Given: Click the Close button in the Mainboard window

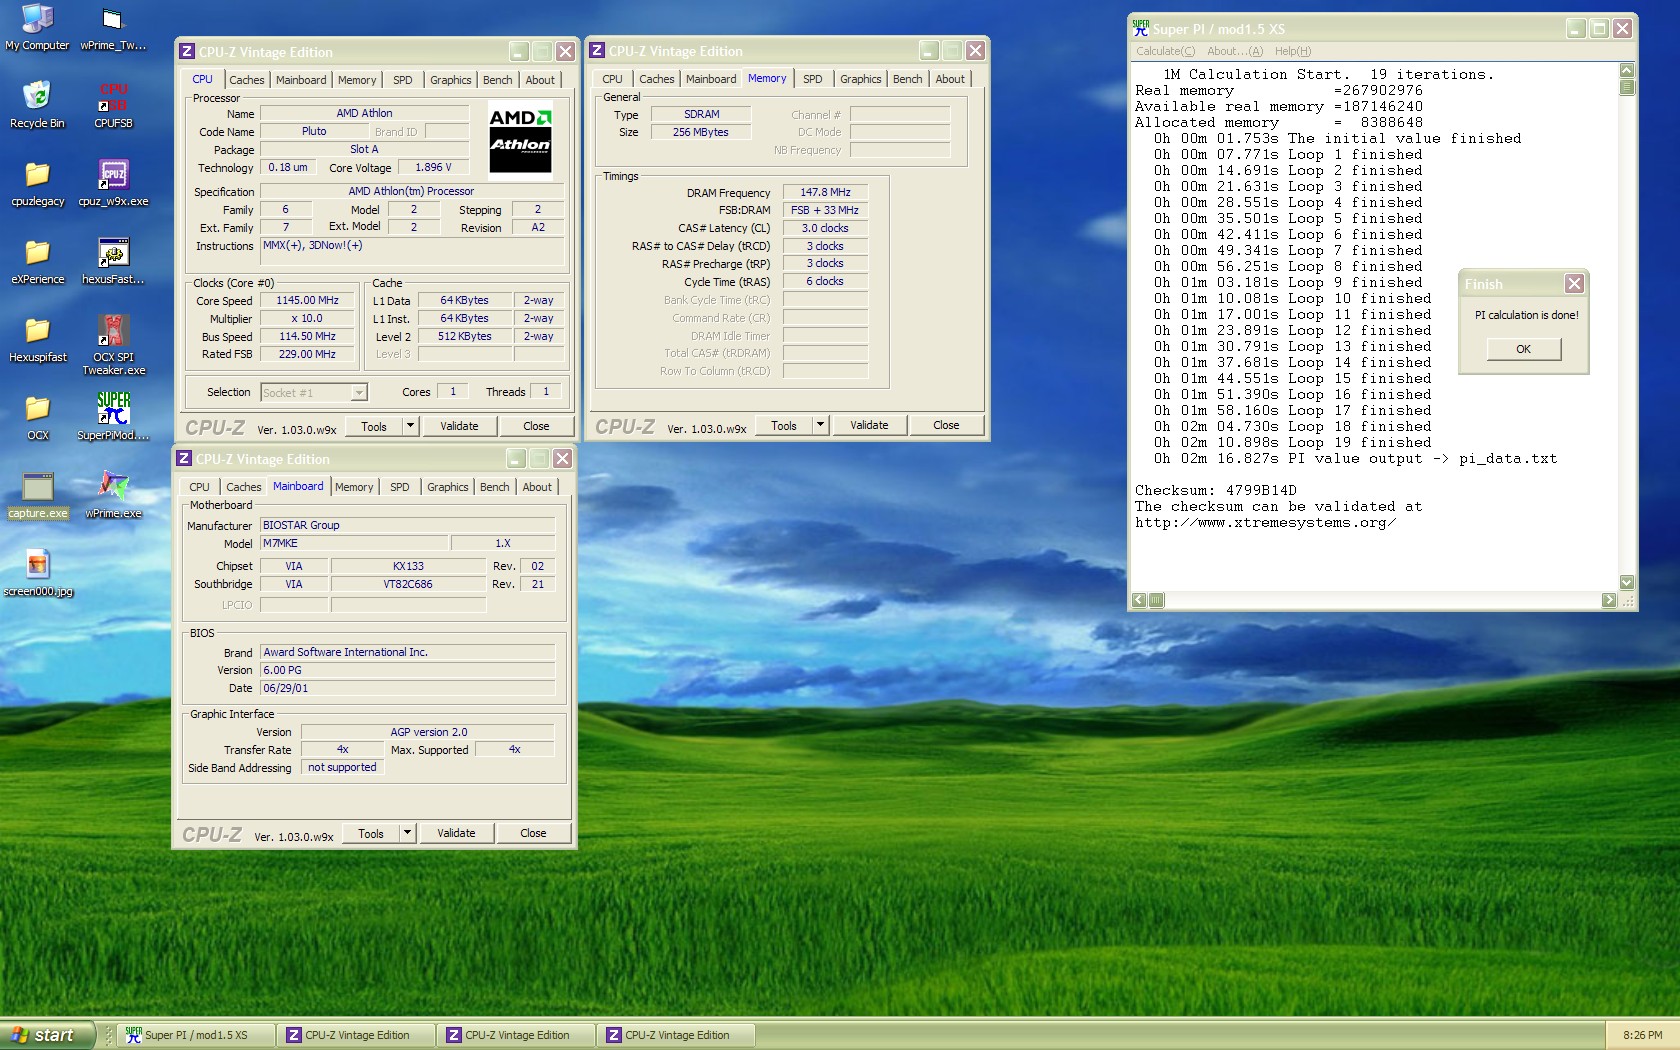Looking at the screenshot, I should 533,833.
